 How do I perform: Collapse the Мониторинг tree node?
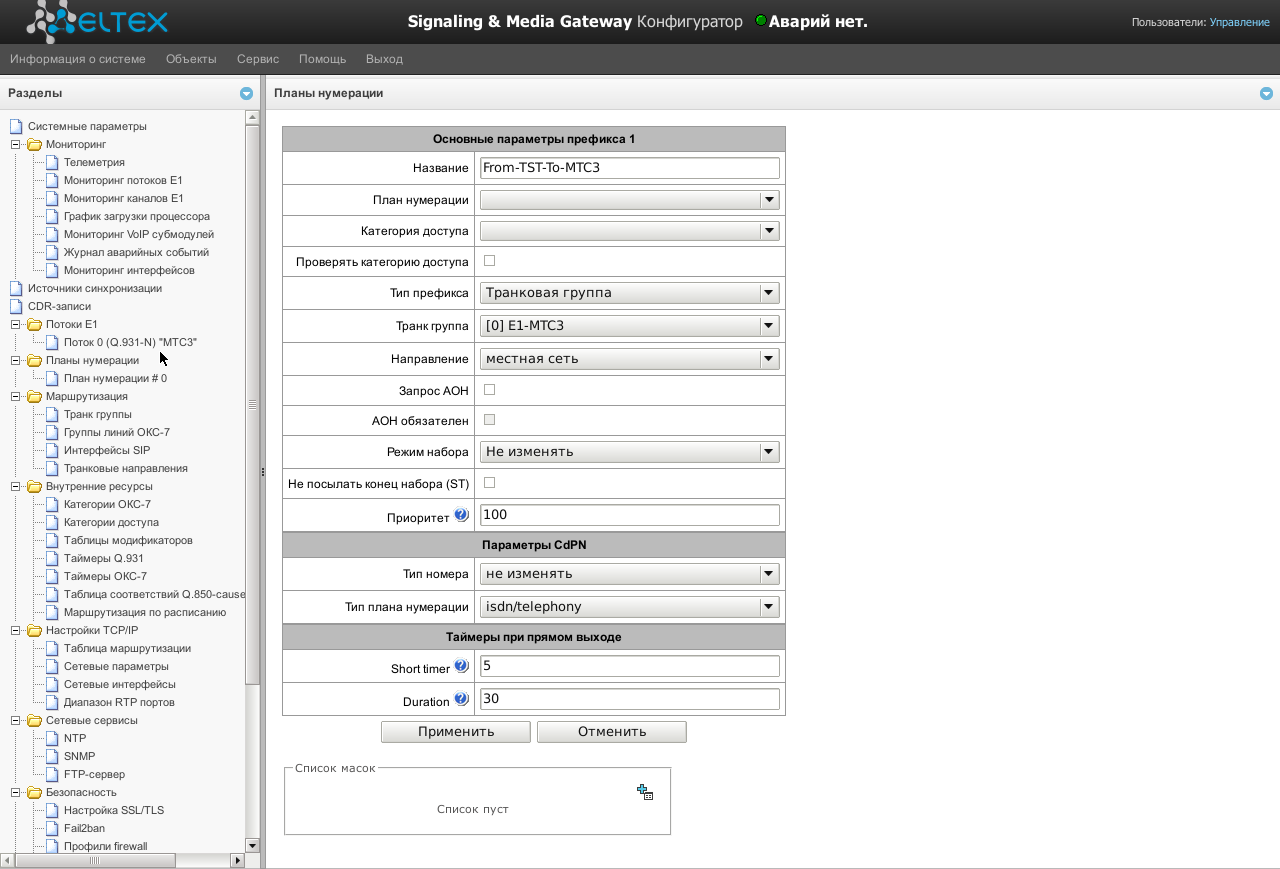click(16, 145)
